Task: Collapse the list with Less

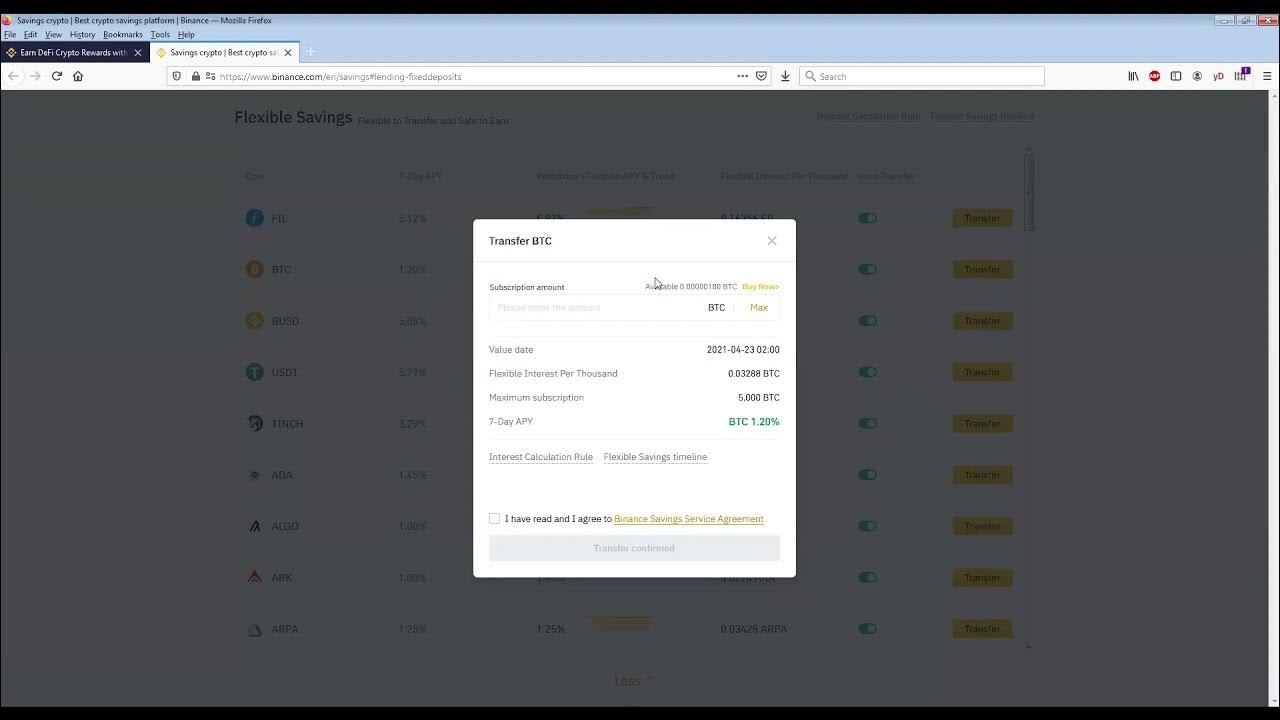Action: pos(633,681)
